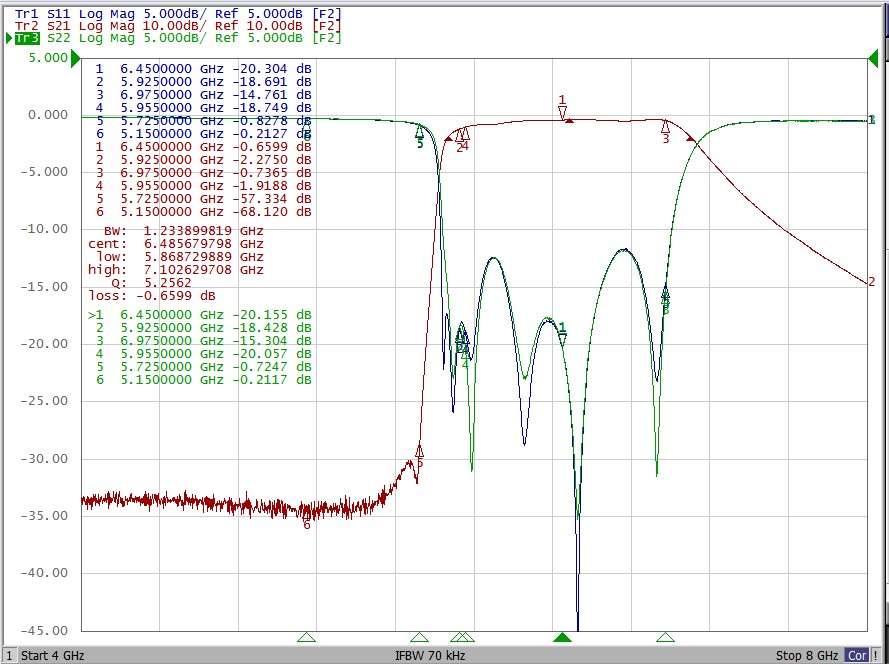
Task: Click the Start 4 GHz field
Action: coord(48,656)
